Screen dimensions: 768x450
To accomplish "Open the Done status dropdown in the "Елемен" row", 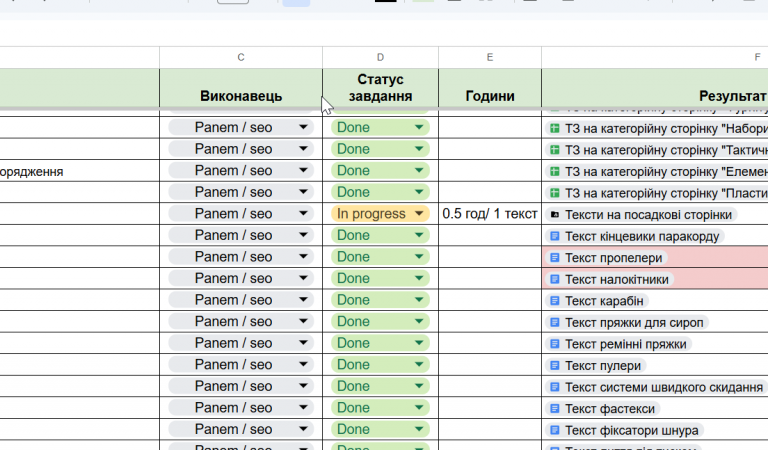I will pyautogui.click(x=380, y=170).
